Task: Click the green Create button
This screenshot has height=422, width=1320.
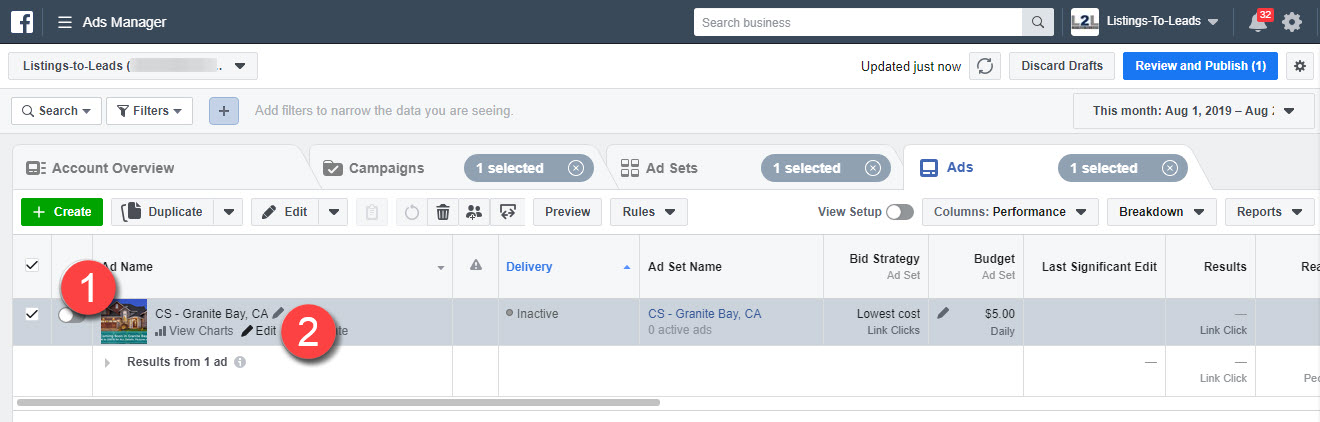Action: point(62,212)
